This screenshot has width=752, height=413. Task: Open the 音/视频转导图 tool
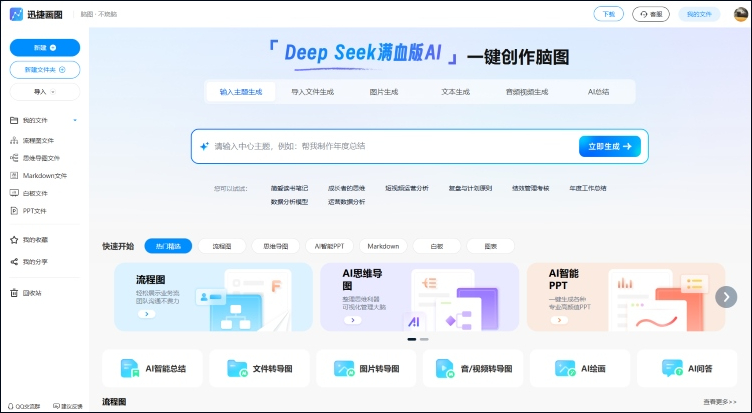pos(471,369)
